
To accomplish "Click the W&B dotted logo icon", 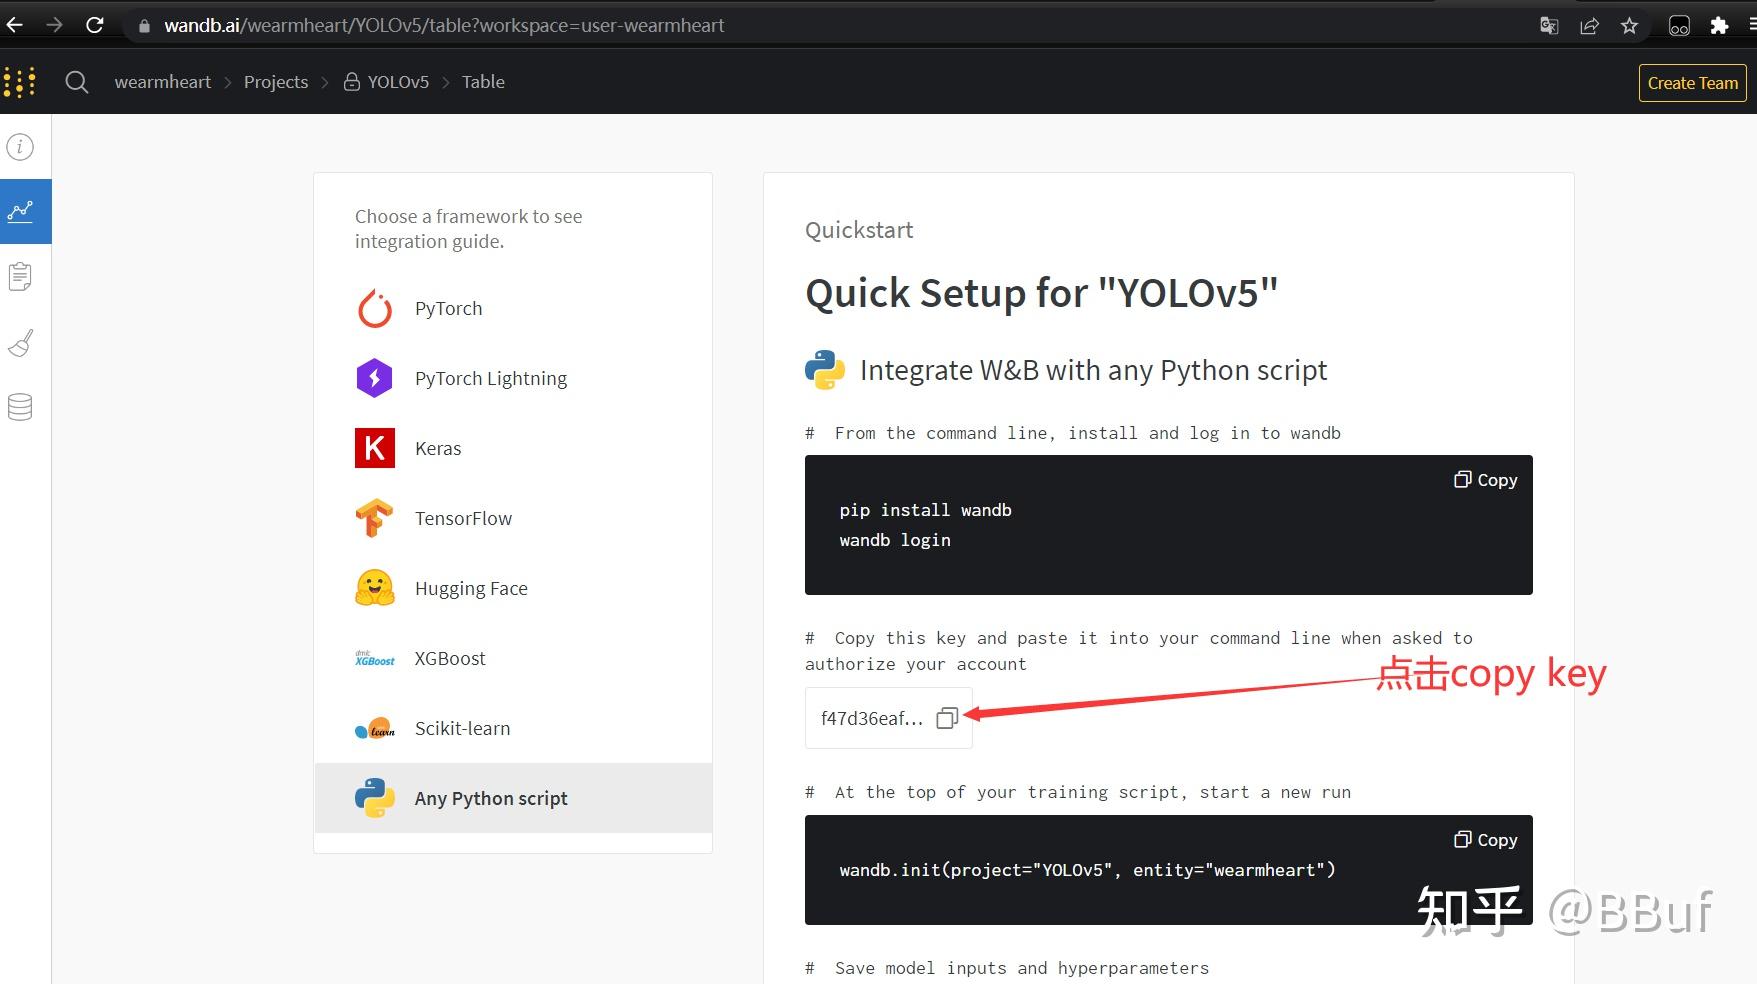I will [x=20, y=82].
